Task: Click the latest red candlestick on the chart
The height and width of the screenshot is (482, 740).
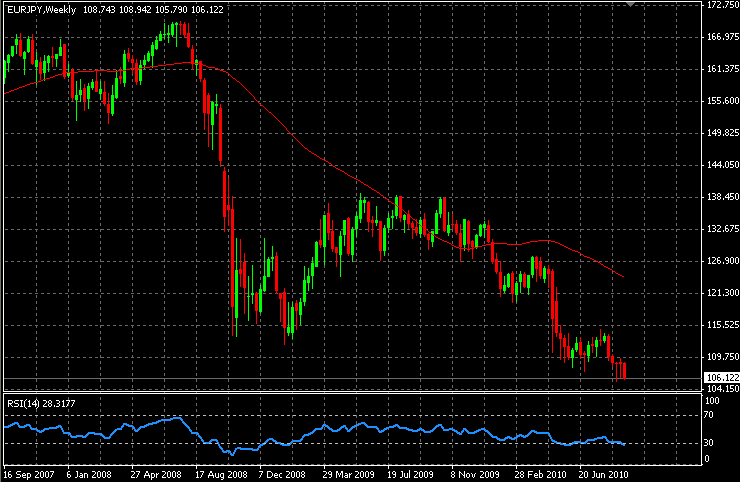Action: click(624, 371)
